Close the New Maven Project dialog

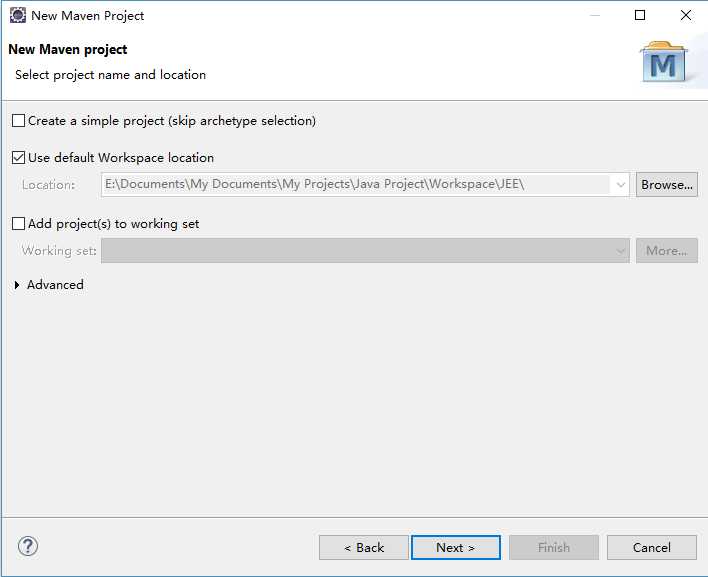coord(685,15)
